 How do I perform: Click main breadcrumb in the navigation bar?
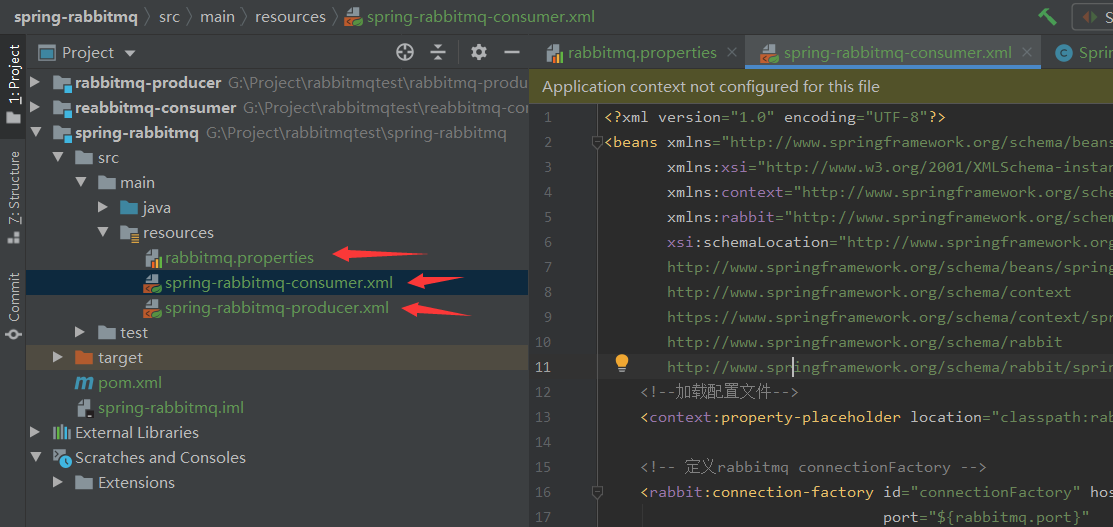217,16
